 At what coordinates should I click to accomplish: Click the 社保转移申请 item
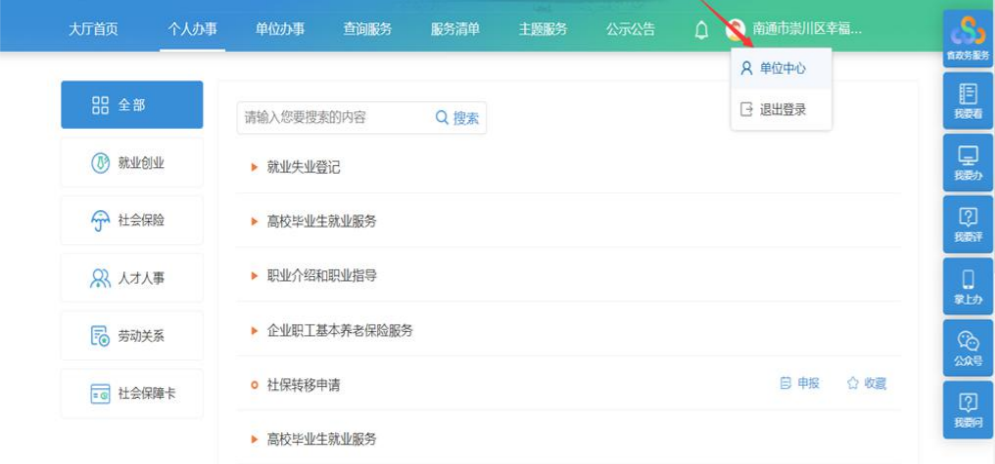303,385
